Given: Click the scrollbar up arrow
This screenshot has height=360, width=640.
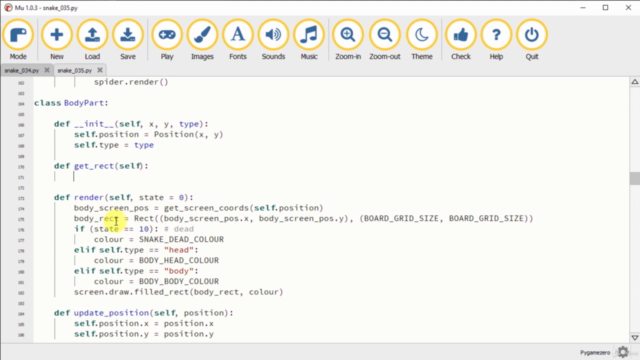Looking at the screenshot, I should (635, 82).
